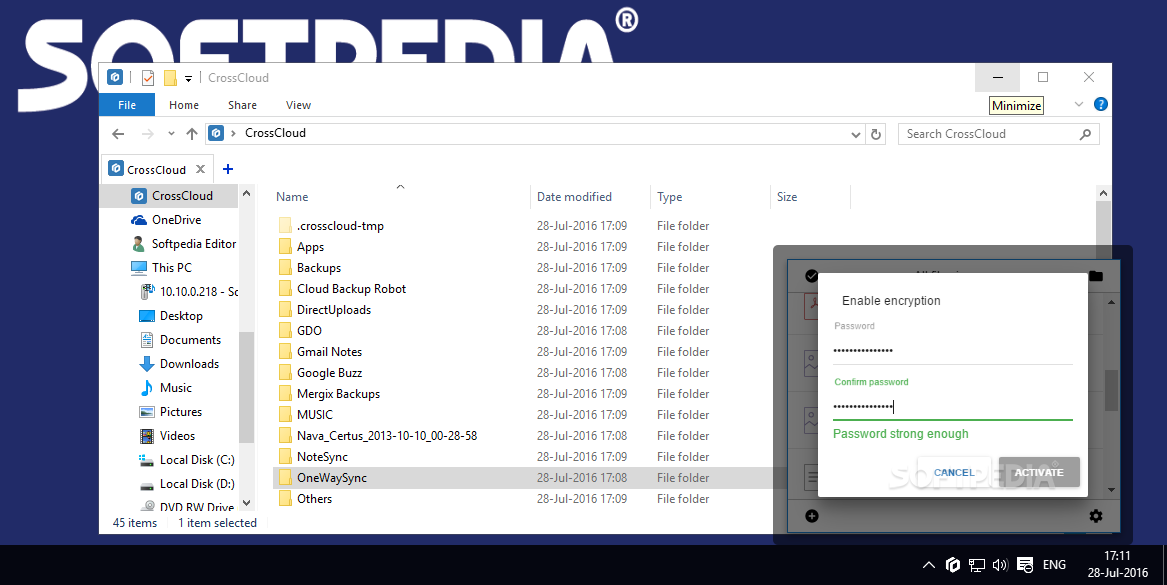This screenshot has width=1167, height=585.
Task: Open the File ribbon tab
Action: coord(127,105)
